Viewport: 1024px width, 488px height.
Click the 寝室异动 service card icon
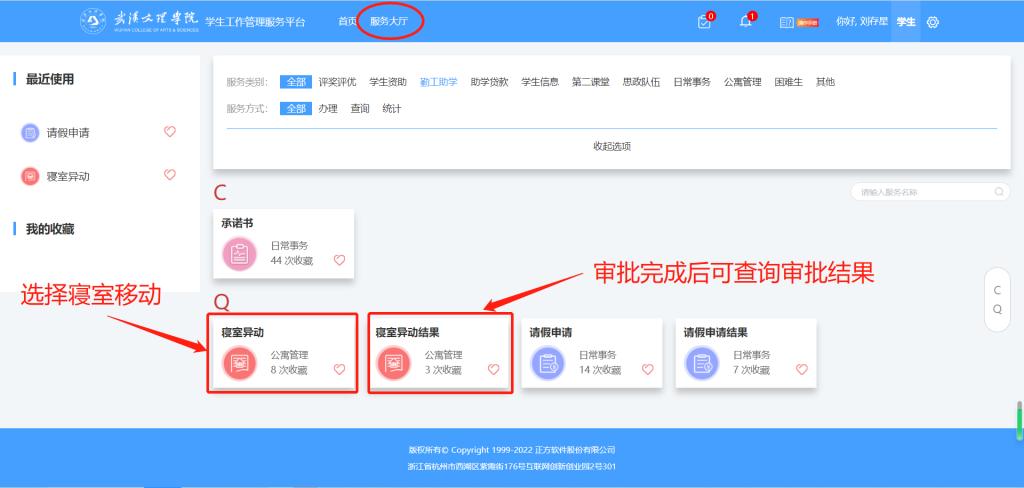point(239,364)
